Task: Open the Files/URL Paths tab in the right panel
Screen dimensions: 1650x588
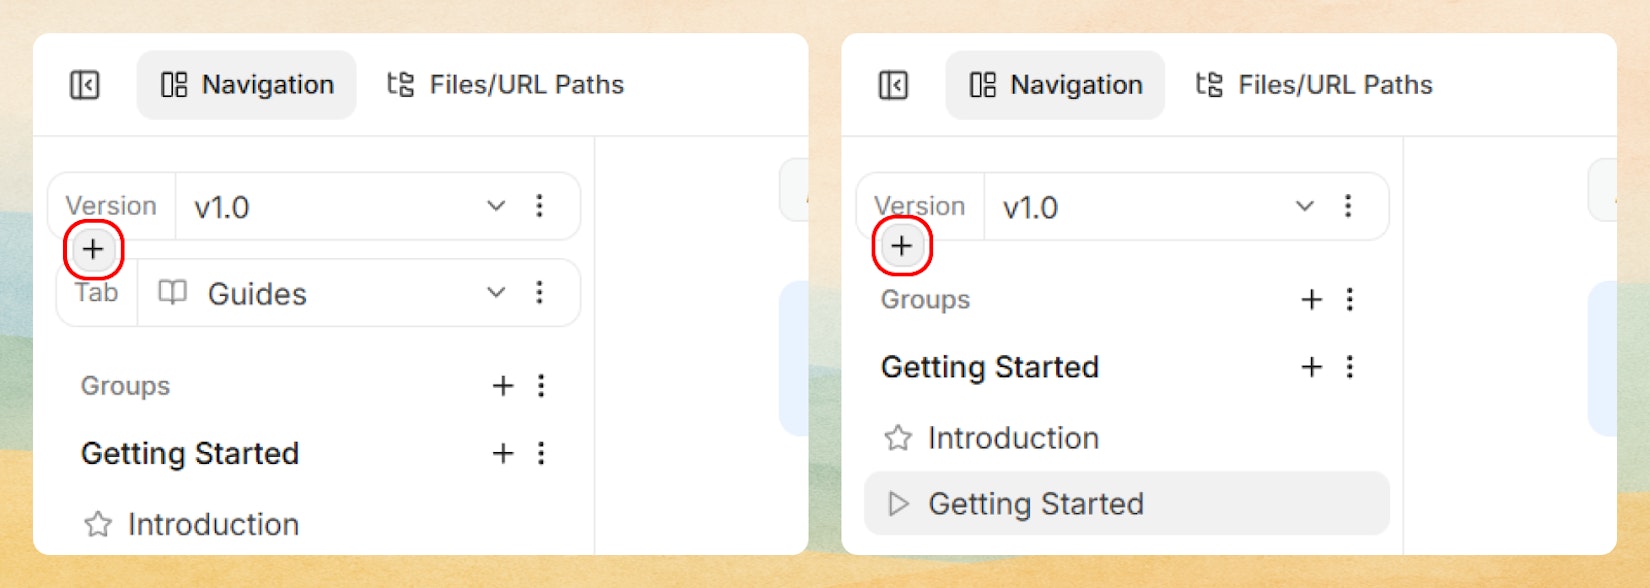Action: pyautogui.click(x=1314, y=85)
